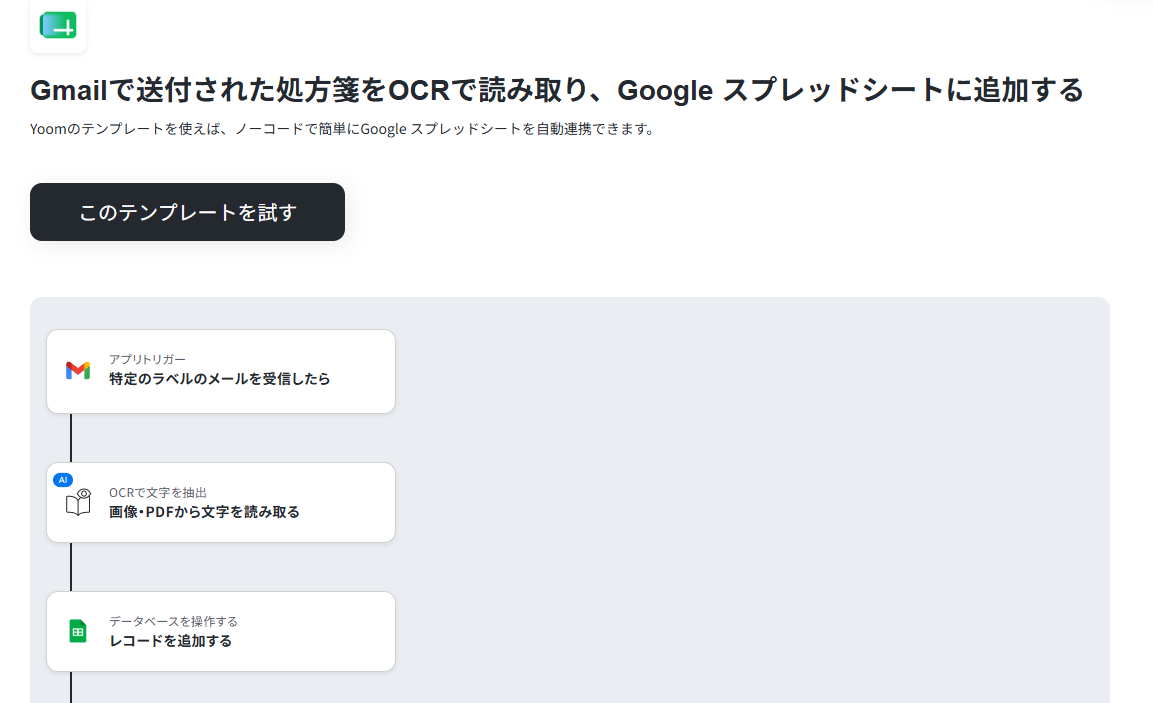Click the word OCR in the heading
Image resolution: width=1153 pixels, height=703 pixels.
pyautogui.click(x=418, y=90)
